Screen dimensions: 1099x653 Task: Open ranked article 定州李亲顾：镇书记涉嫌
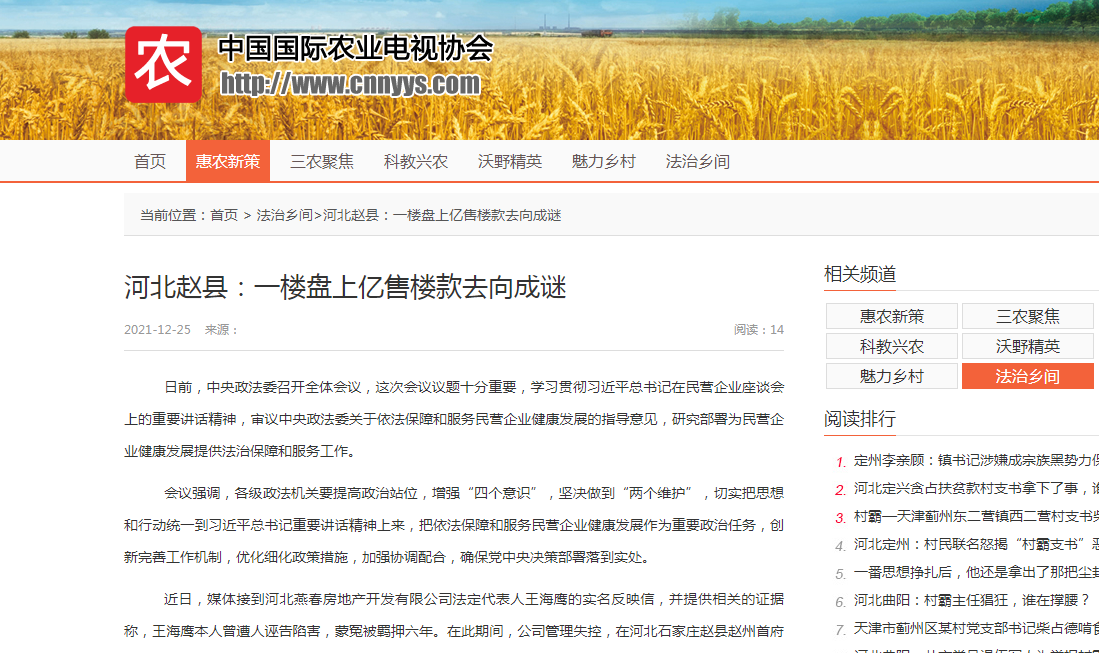976,460
